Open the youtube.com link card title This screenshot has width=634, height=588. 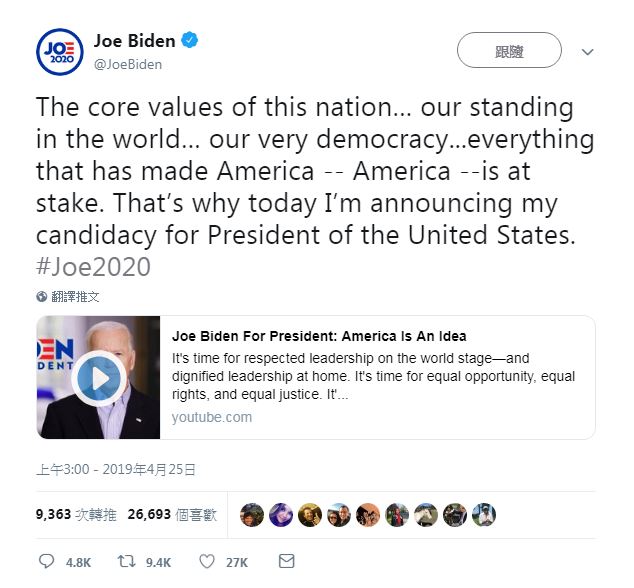[x=319, y=336]
